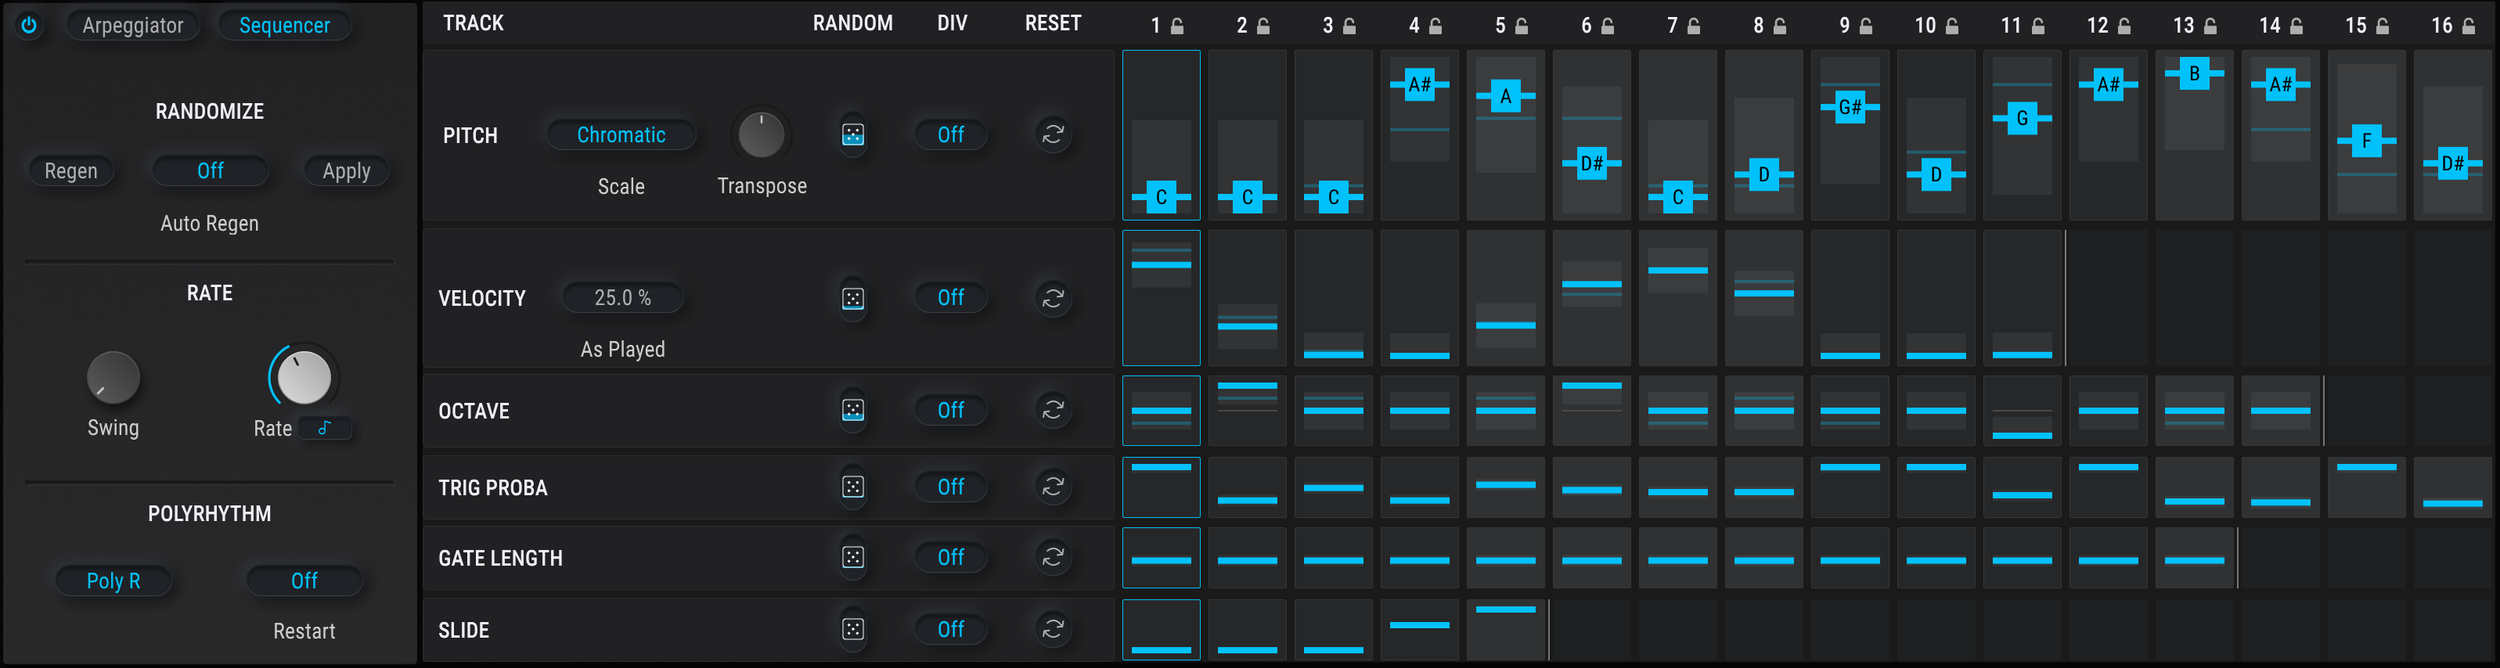Click the Trig Proba reset icon
Viewport: 2500px width, 668px height.
(x=1053, y=486)
